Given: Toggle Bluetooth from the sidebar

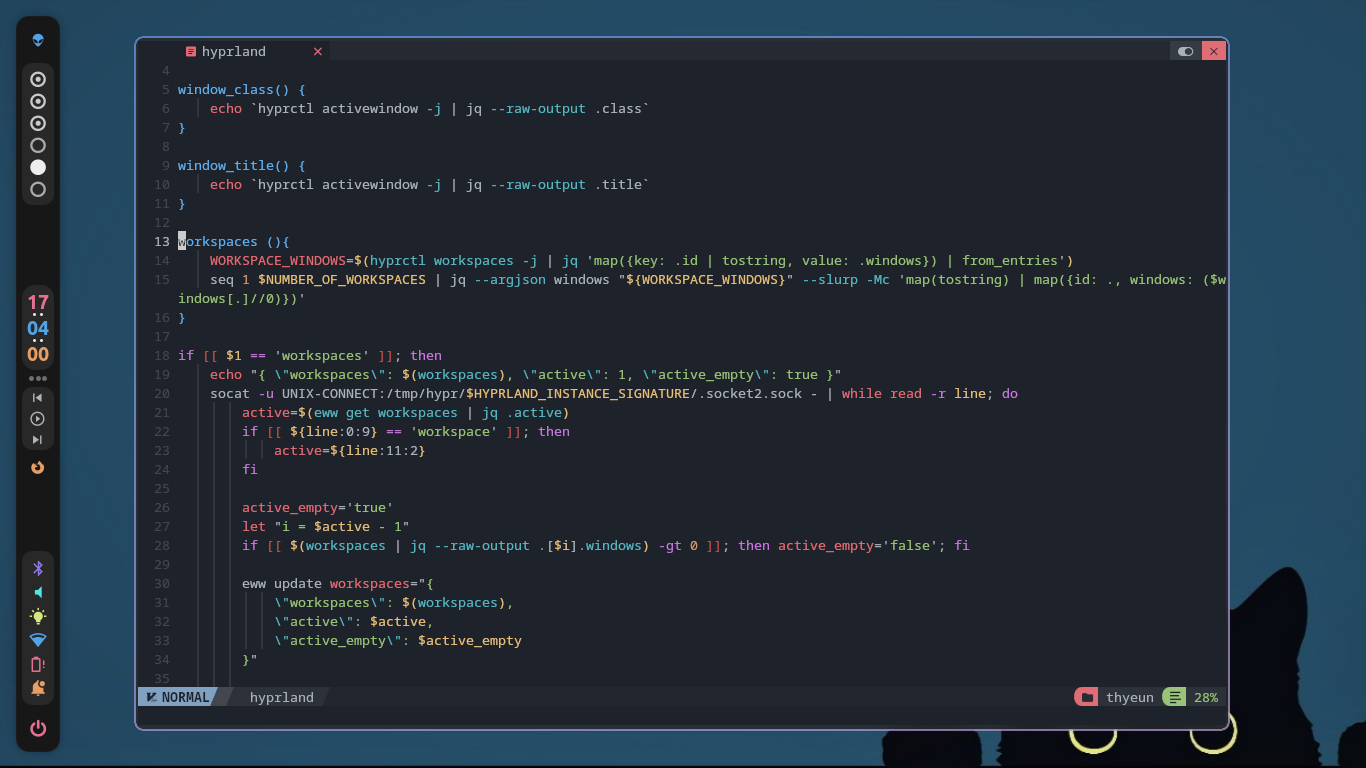Looking at the screenshot, I should [x=38, y=568].
